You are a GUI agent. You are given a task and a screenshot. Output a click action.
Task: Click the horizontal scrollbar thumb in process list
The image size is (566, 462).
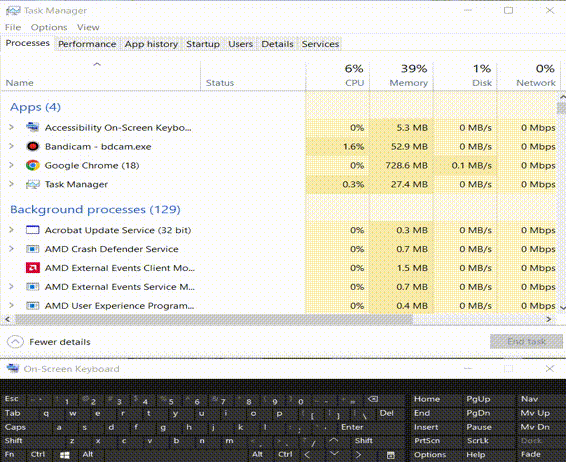pyautogui.click(x=214, y=319)
